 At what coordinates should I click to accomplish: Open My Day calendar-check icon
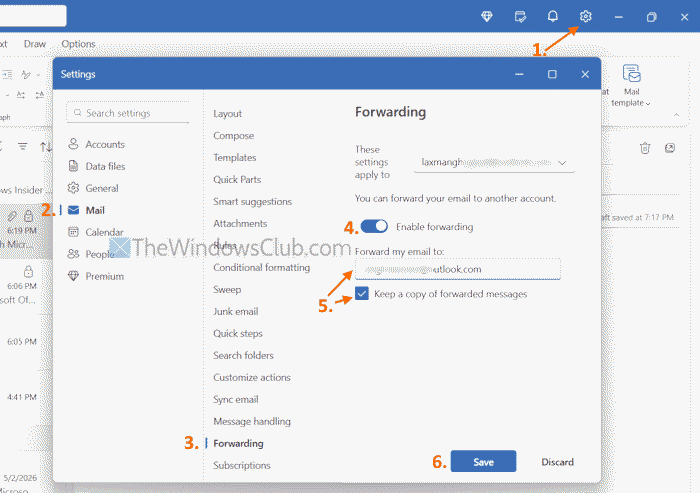520,17
